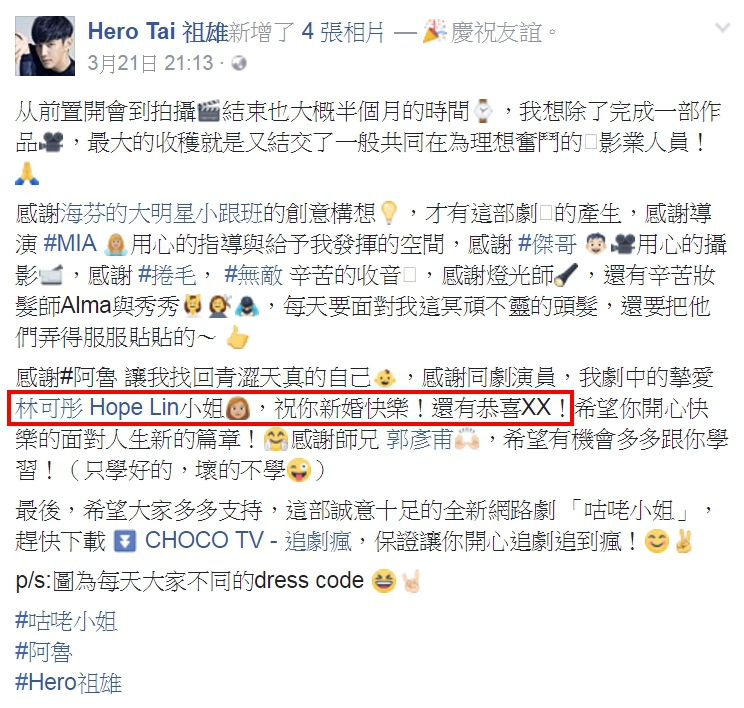Click the Hero Tai profile picture
744x708 pixels.
pos(45,46)
